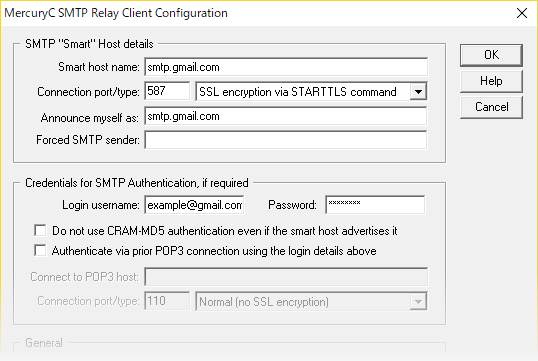The image size is (538, 361).
Task: Edit the connection port 587 field
Action: 167,91
